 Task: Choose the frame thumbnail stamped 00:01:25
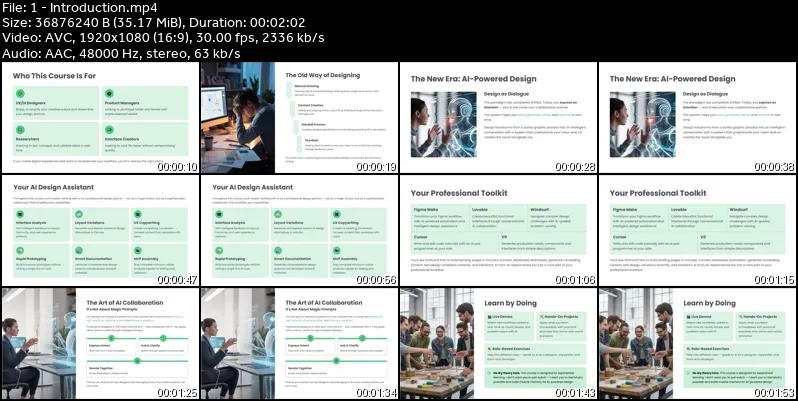click(100, 343)
